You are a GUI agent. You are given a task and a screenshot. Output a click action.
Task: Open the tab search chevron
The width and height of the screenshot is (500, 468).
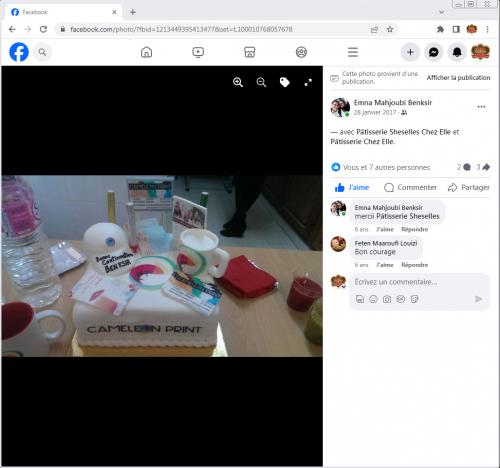(442, 12)
